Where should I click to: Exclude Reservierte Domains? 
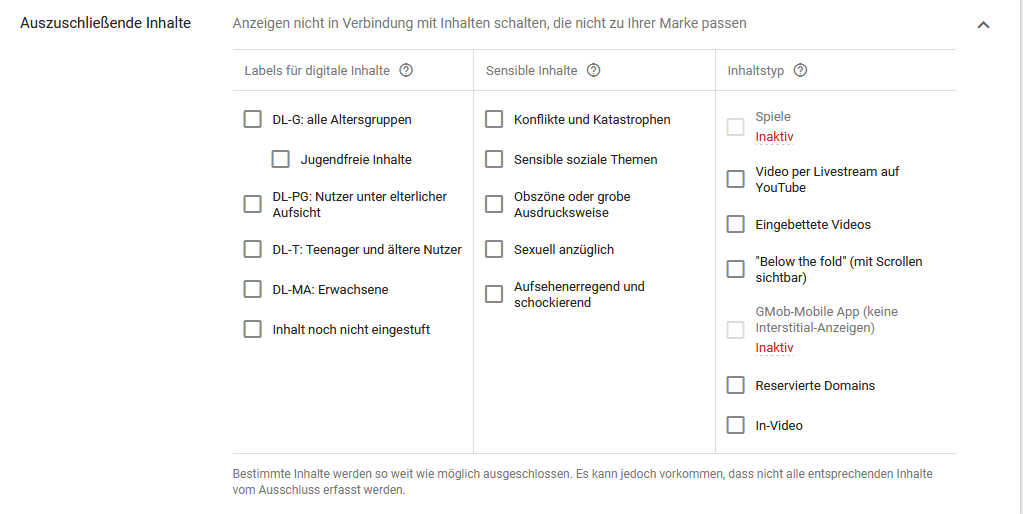(736, 385)
